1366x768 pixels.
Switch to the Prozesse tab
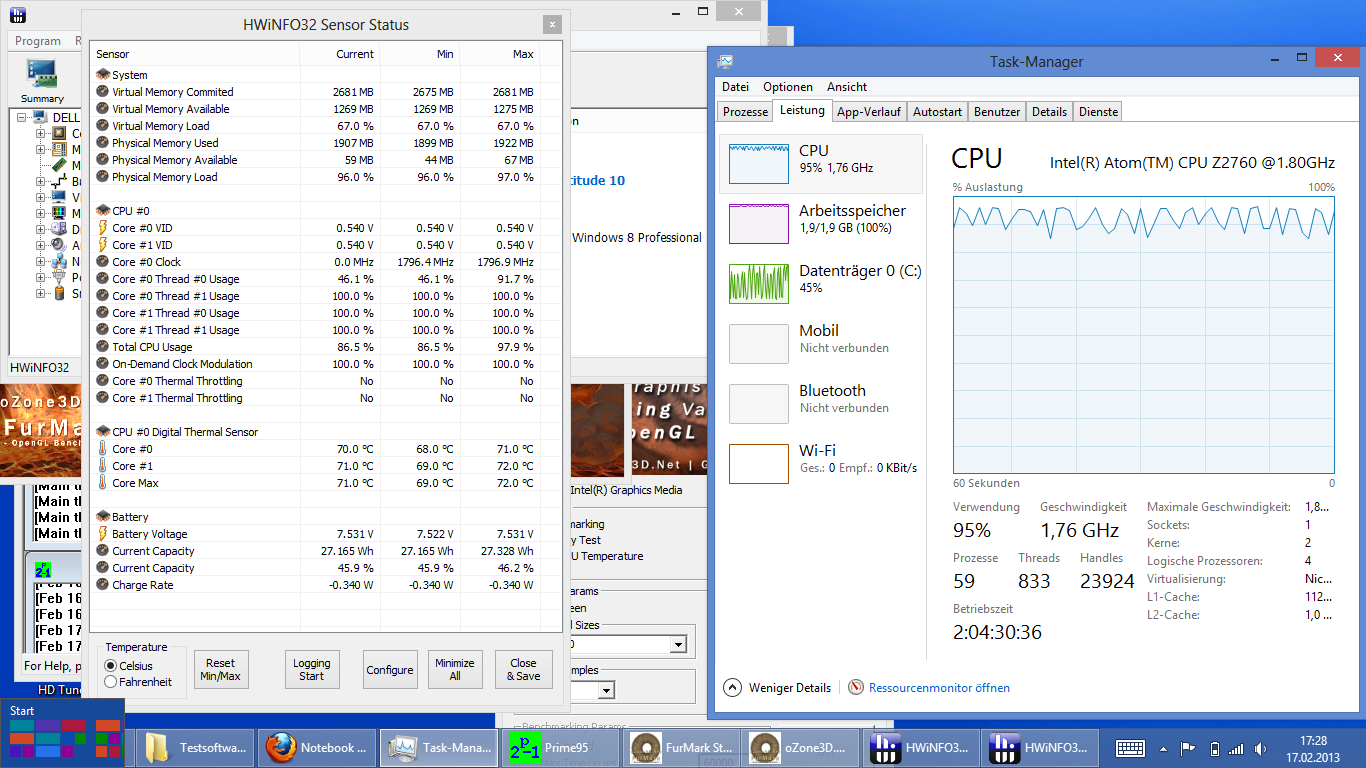[x=746, y=112]
